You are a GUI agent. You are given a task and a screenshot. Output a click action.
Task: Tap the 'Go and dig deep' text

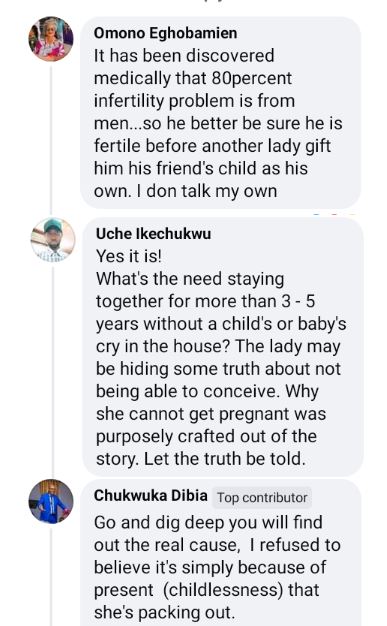[162, 522]
